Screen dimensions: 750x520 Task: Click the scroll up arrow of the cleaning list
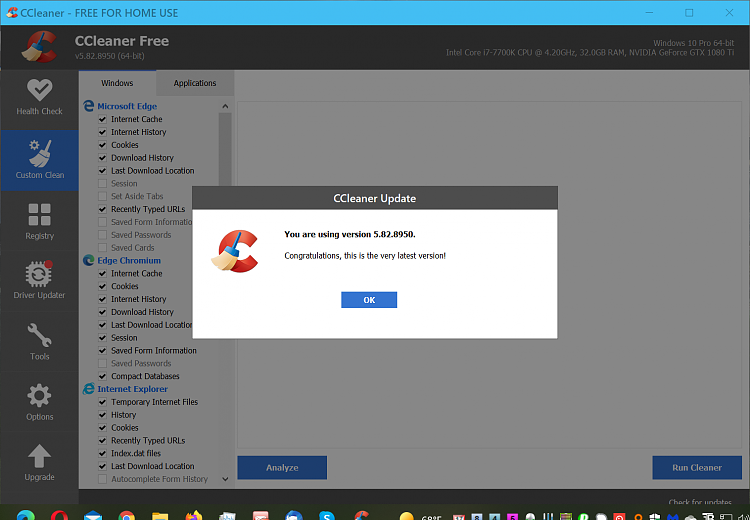point(225,106)
